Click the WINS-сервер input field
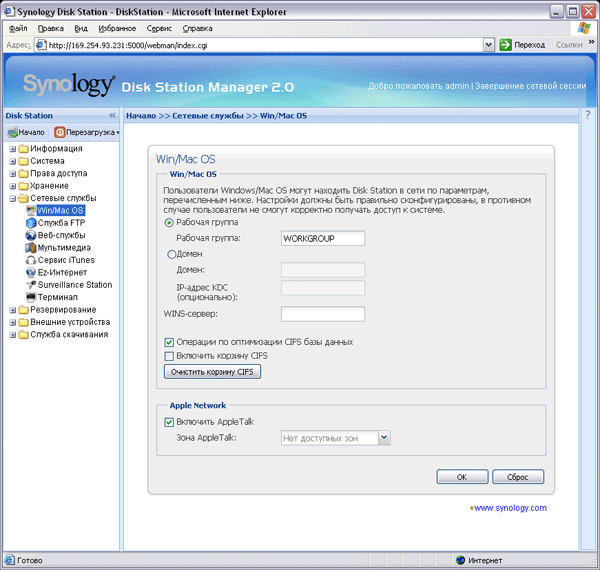Screen dimensions: 600x570 (x=323, y=314)
